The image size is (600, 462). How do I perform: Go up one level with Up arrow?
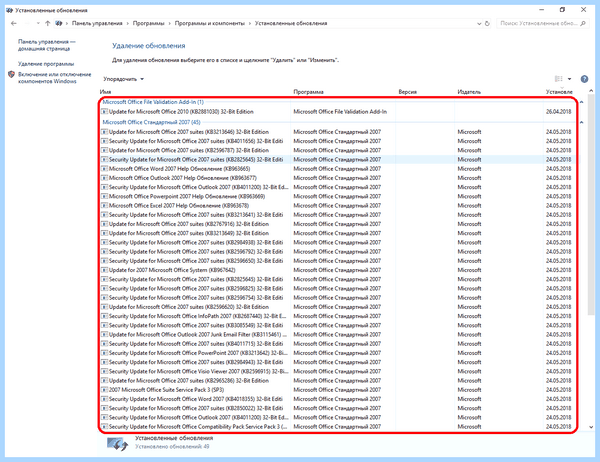click(x=47, y=23)
